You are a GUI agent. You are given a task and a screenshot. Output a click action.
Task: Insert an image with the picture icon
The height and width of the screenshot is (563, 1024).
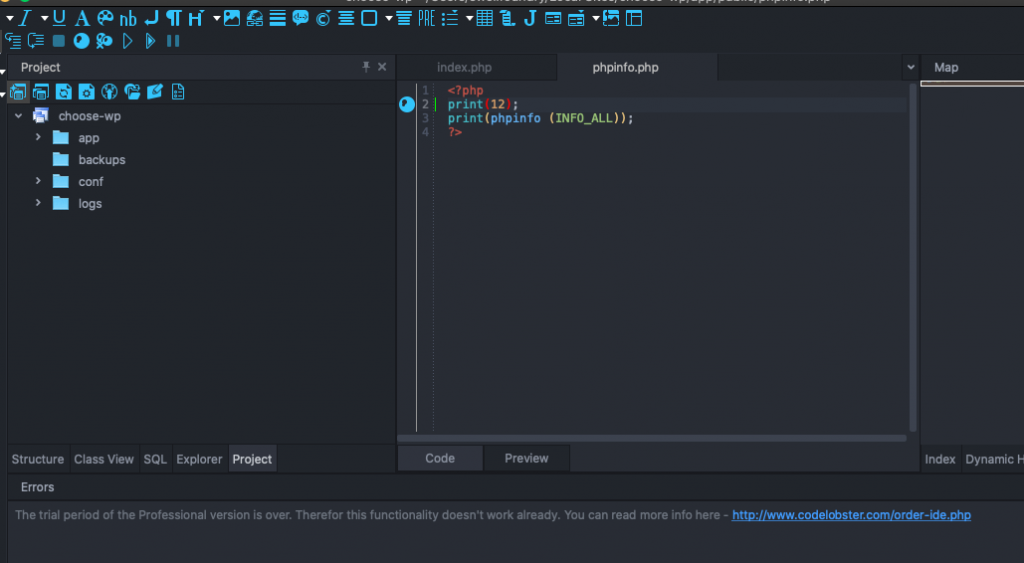coord(232,18)
